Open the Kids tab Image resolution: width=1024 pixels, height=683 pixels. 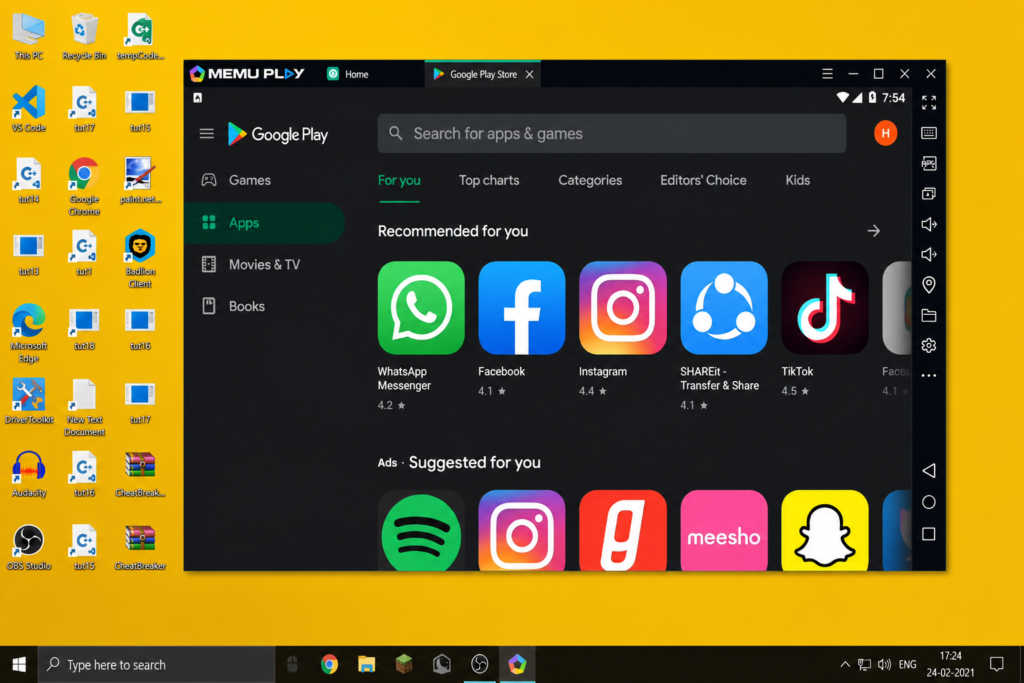click(x=797, y=180)
